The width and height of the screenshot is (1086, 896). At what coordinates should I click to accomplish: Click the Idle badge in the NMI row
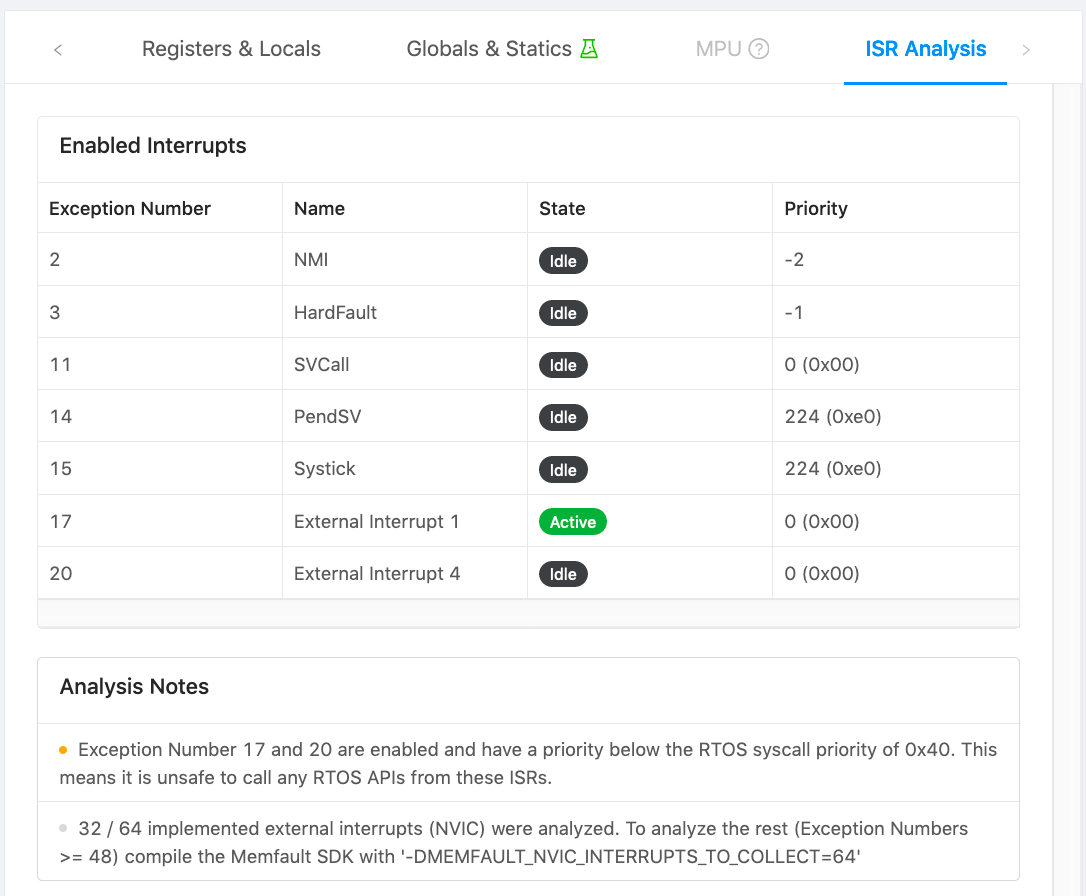coord(563,261)
